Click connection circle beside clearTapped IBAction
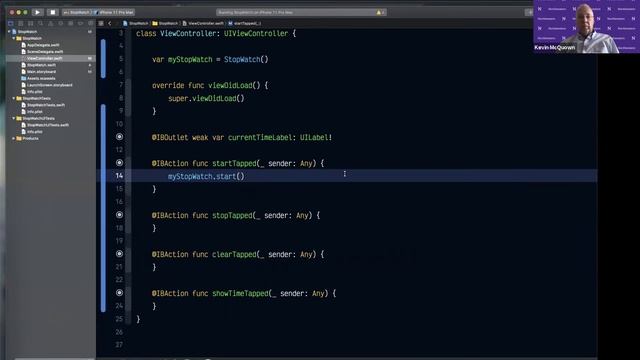The height and width of the screenshot is (360, 640). pyautogui.click(x=119, y=254)
